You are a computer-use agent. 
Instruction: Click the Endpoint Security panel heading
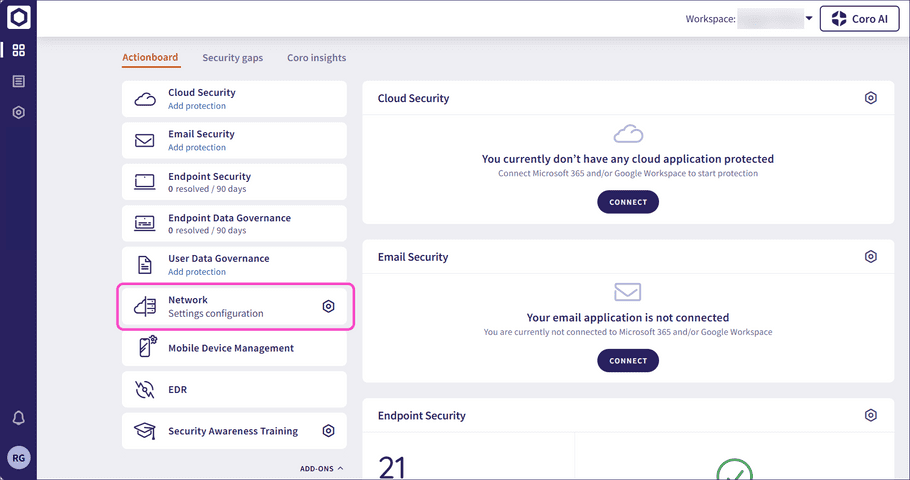[x=422, y=416]
